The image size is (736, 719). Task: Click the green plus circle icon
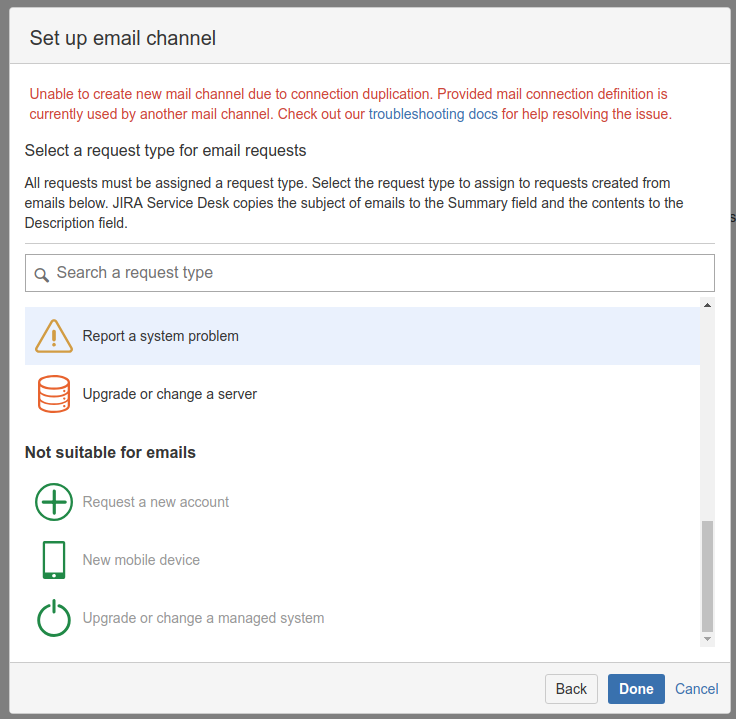[x=54, y=502]
